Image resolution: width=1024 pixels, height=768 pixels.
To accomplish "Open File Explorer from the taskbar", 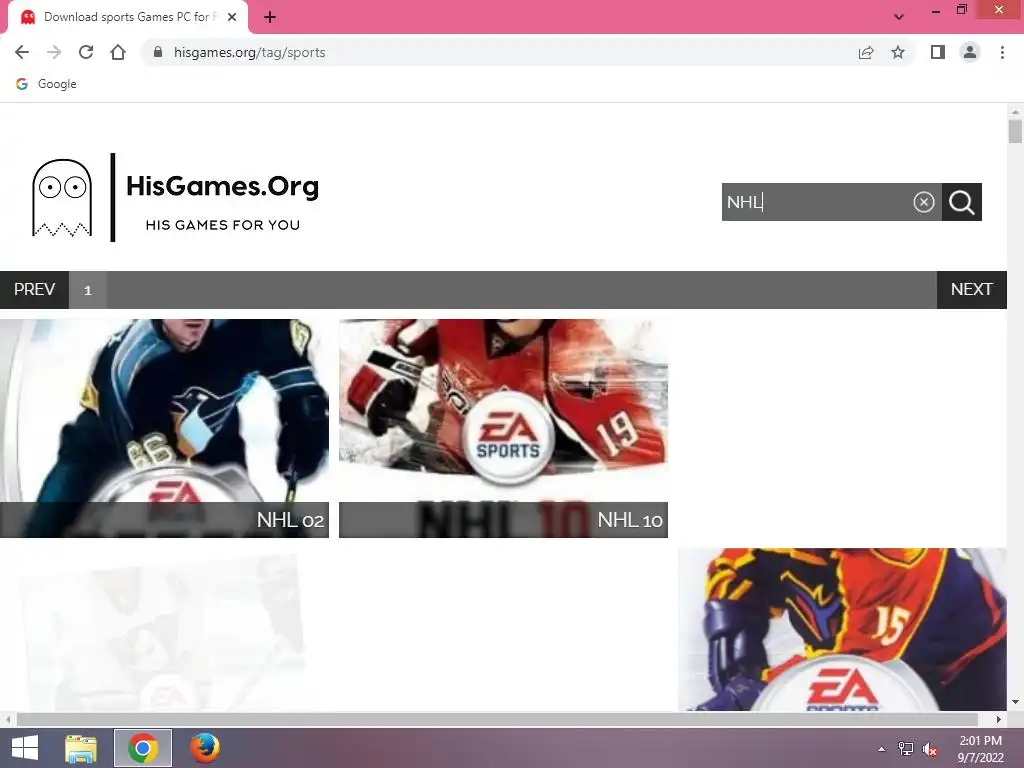I will point(81,748).
